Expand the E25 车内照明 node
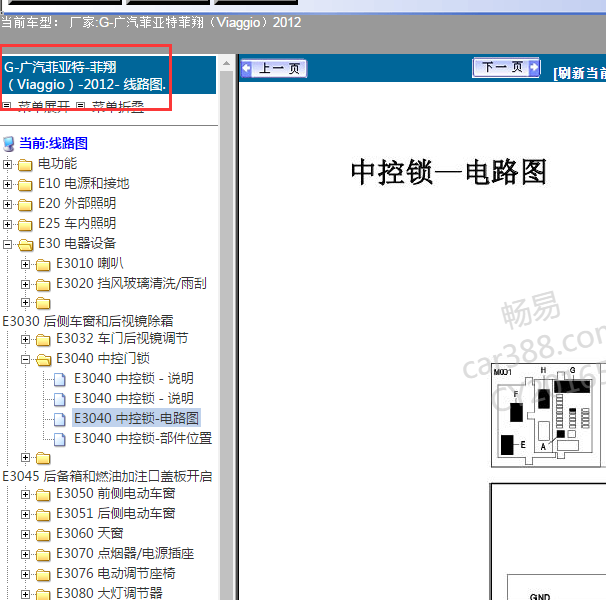 point(7,224)
